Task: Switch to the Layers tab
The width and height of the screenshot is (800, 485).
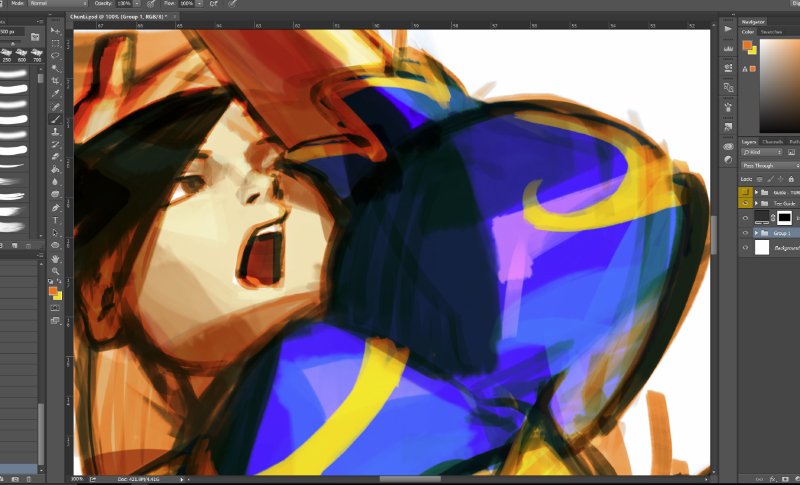Action: [x=749, y=142]
